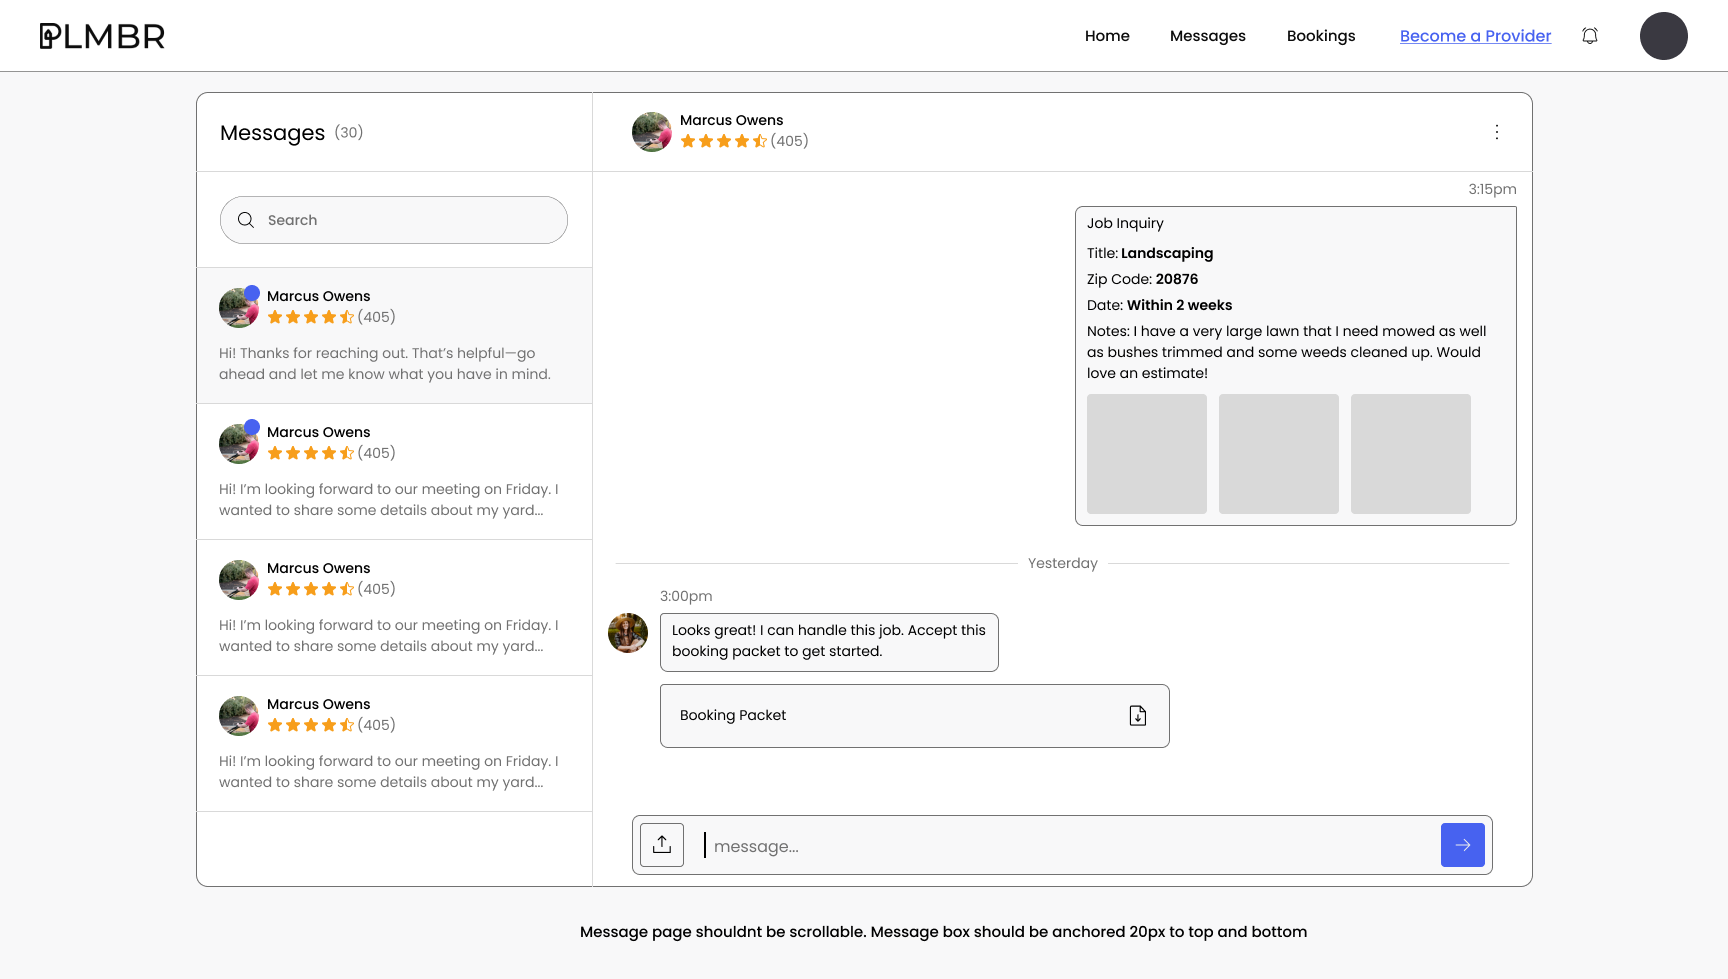Open third job inquiry image thumbnail

pos(1410,454)
